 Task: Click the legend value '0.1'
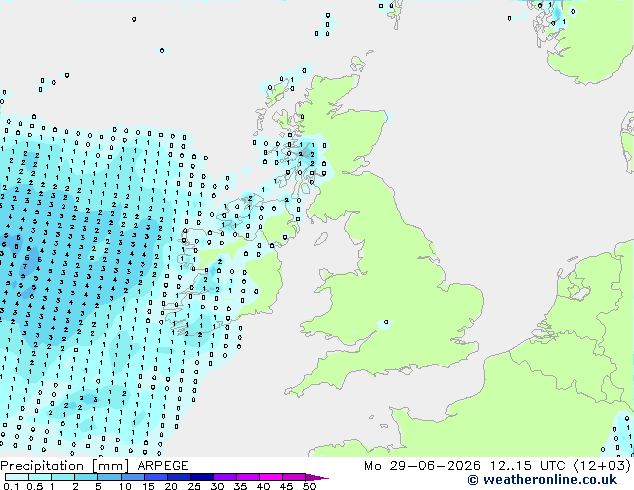(x=11, y=486)
